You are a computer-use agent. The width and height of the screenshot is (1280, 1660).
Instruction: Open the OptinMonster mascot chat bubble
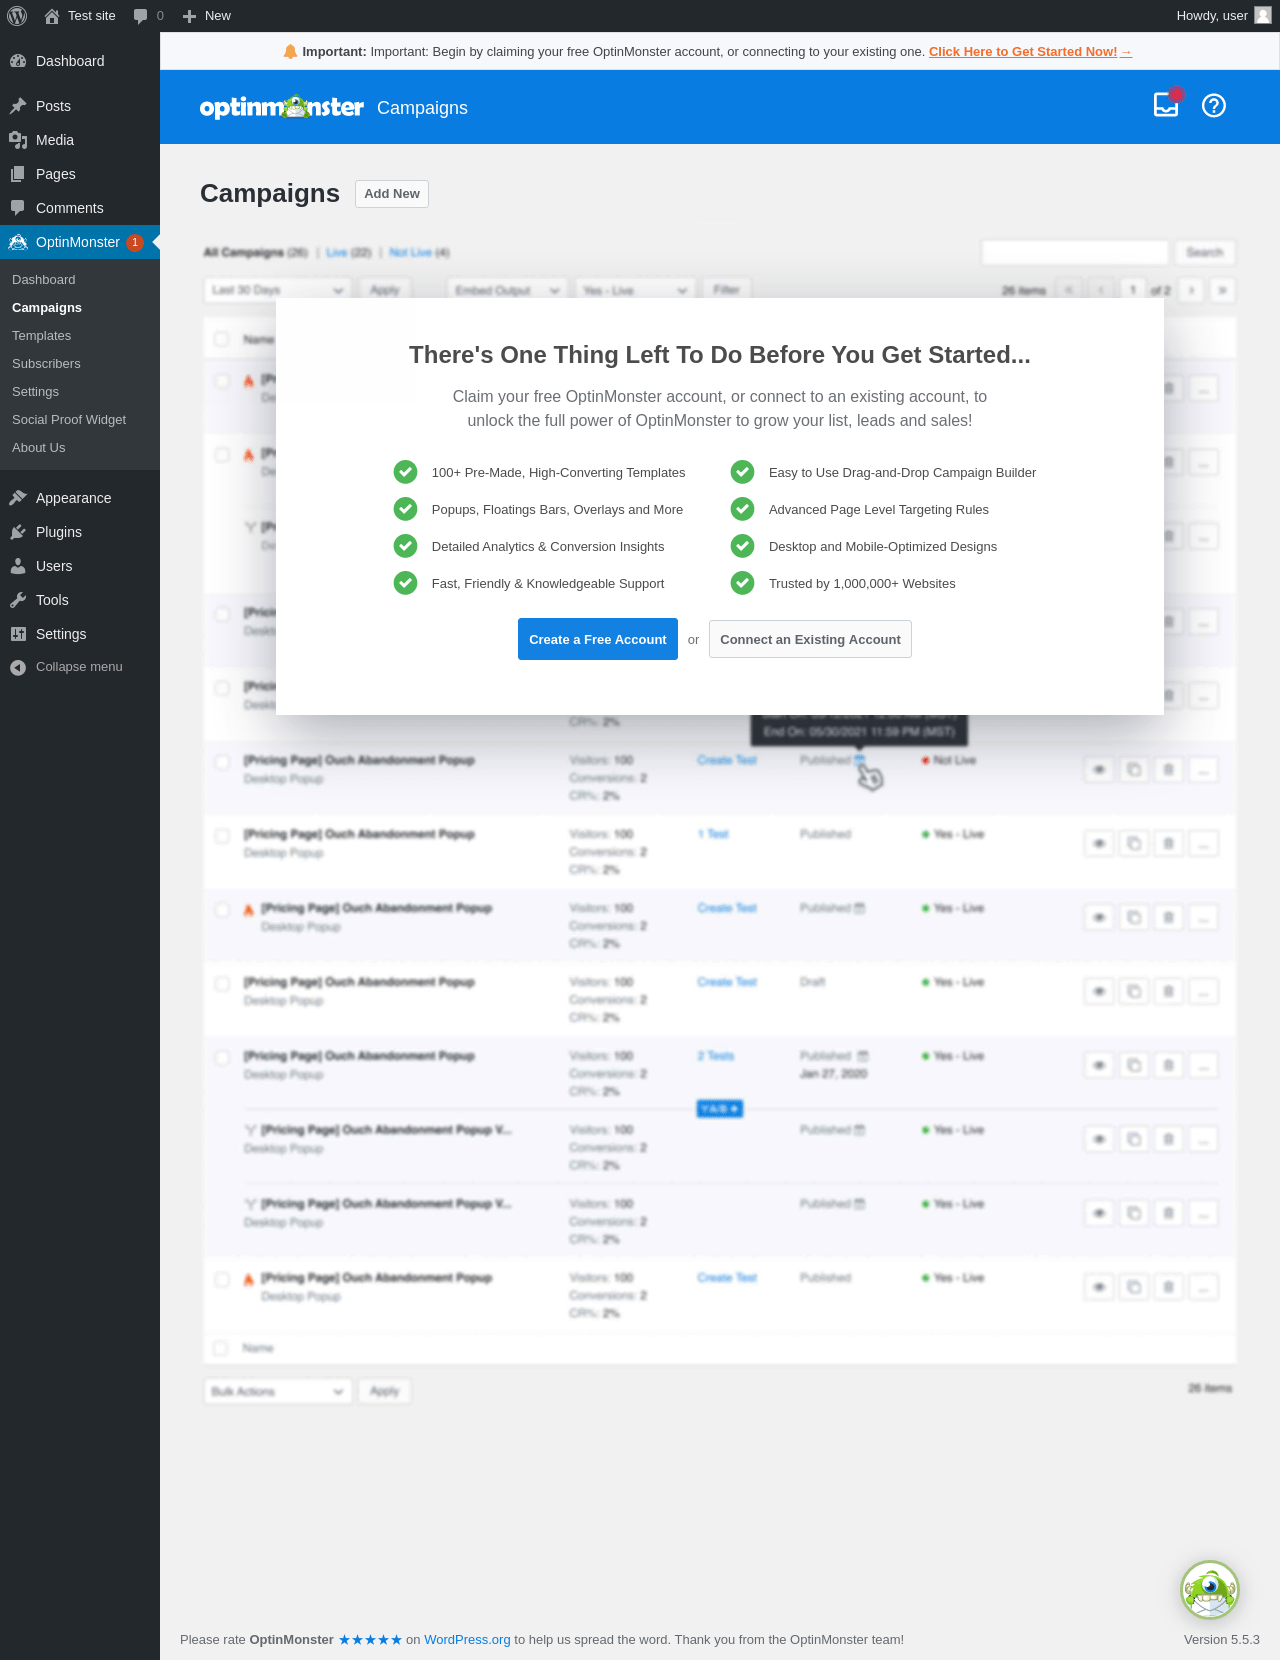[x=1210, y=1590]
